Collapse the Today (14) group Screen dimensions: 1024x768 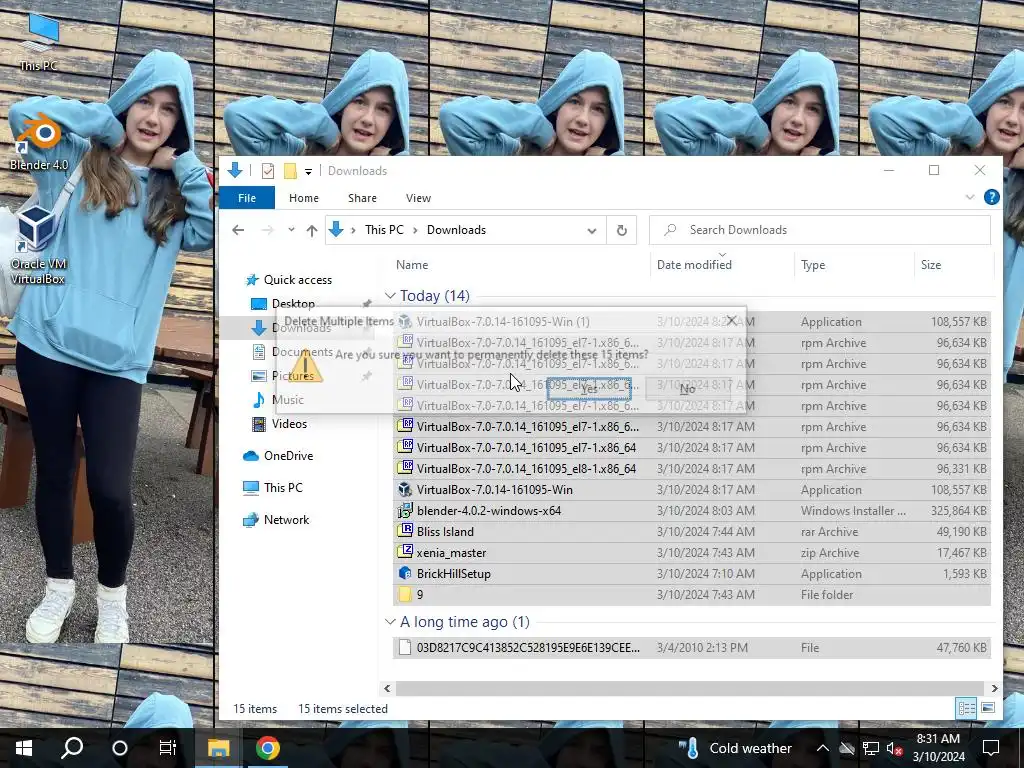click(x=391, y=296)
